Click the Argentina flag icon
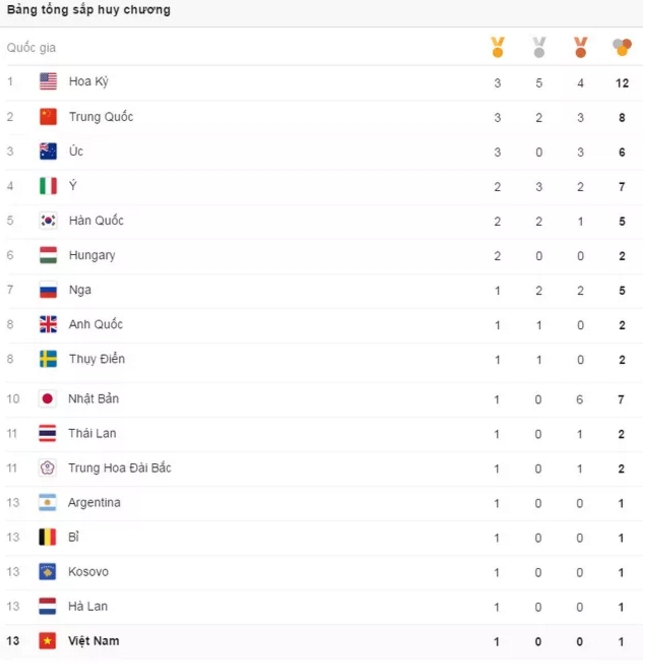The height and width of the screenshot is (664, 647). point(48,503)
